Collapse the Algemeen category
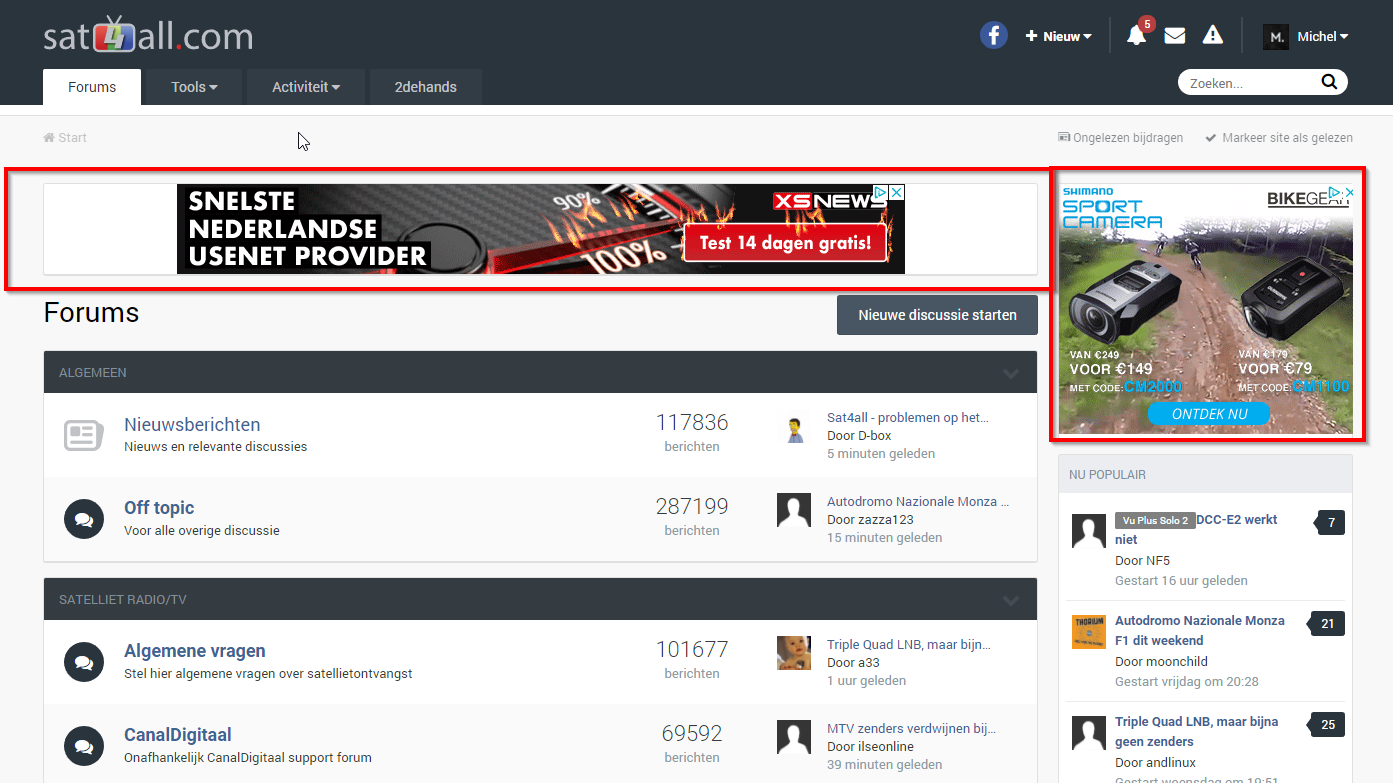 (1011, 373)
